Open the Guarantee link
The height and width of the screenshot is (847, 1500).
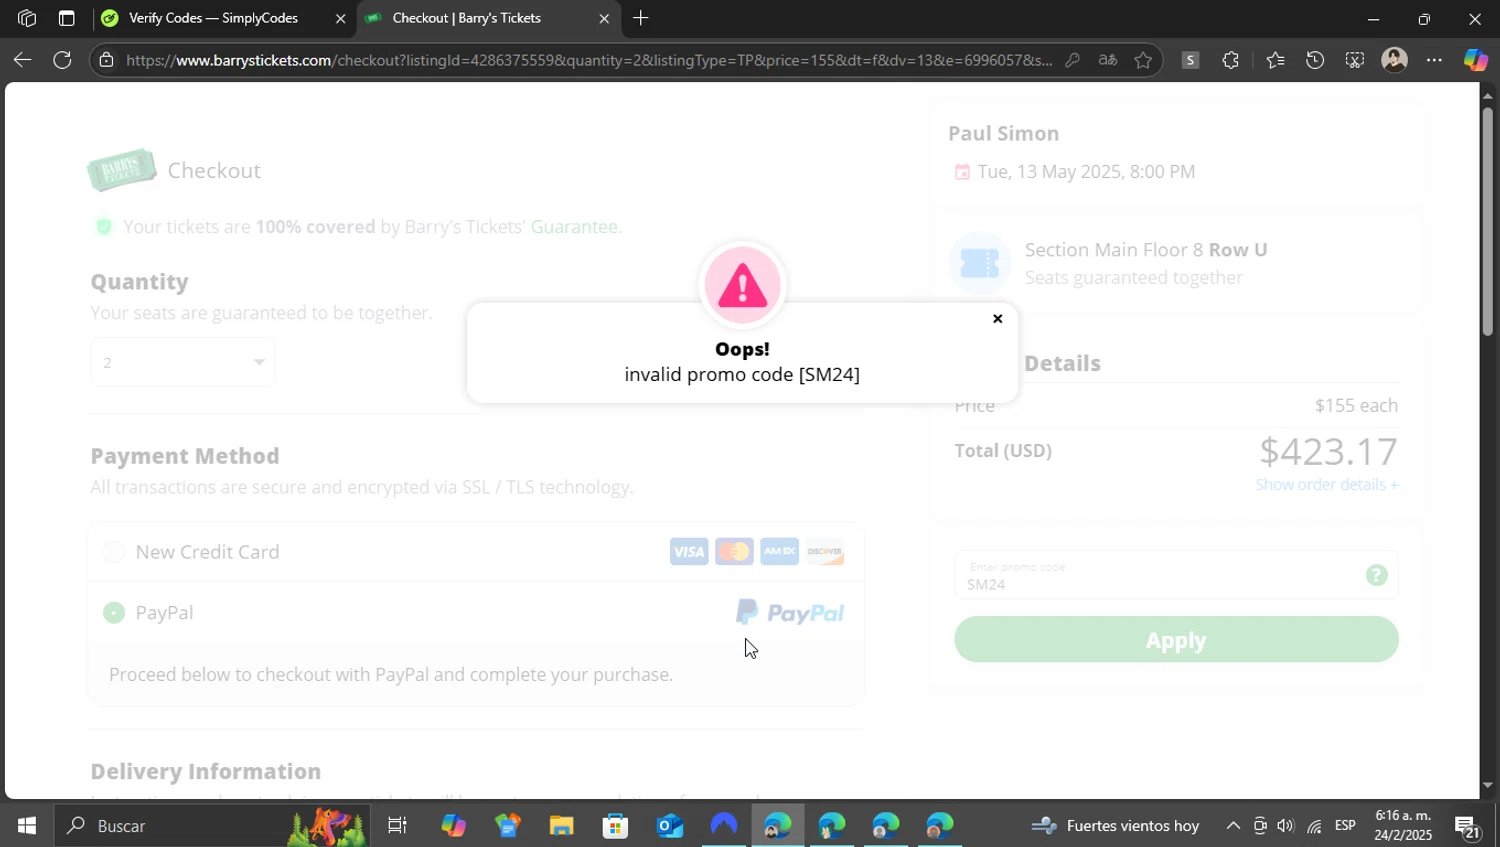coord(576,227)
